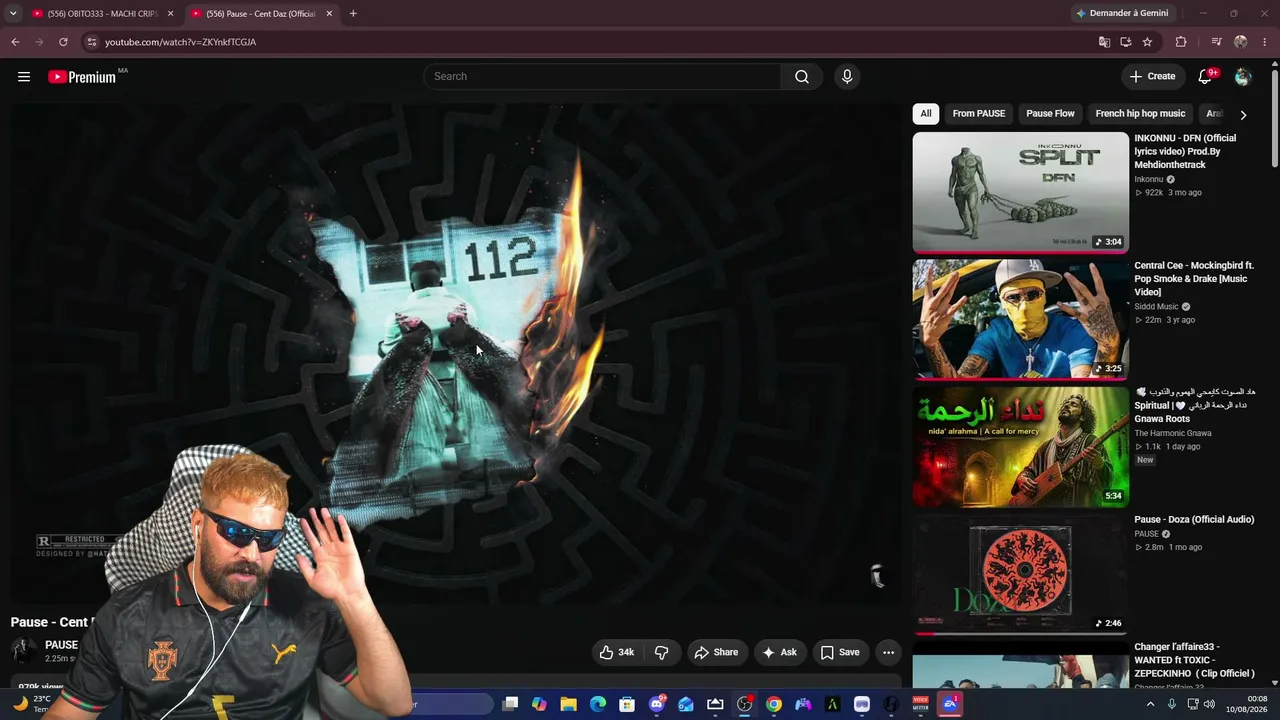Viewport: 1280px width, 720px height.
Task: Click the Ask button below the video
Action: (780, 652)
